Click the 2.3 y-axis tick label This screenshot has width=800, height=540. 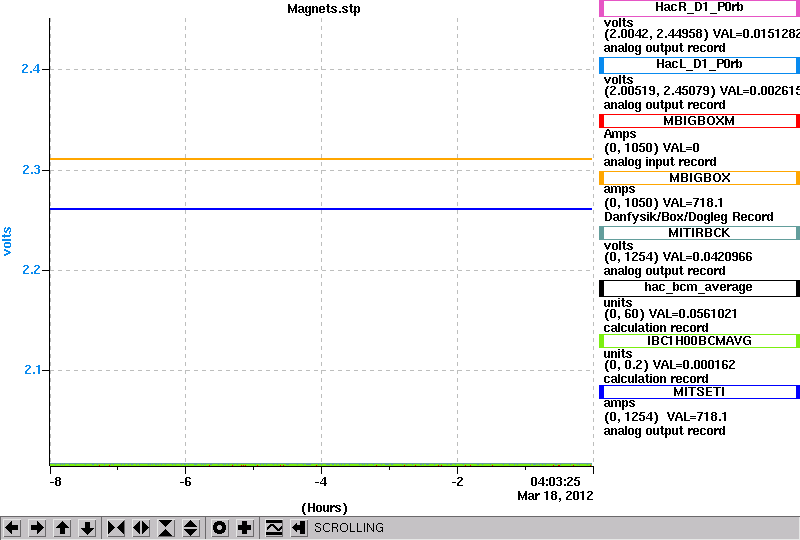(31, 169)
